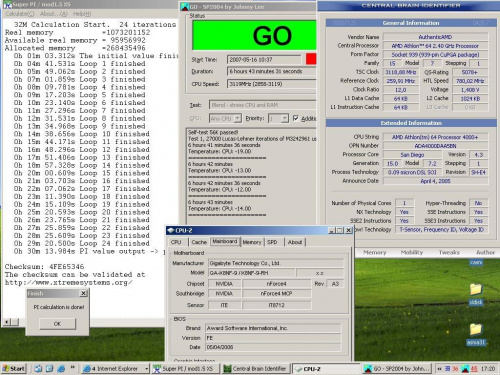Click the red 46 tray icon

click(474, 369)
